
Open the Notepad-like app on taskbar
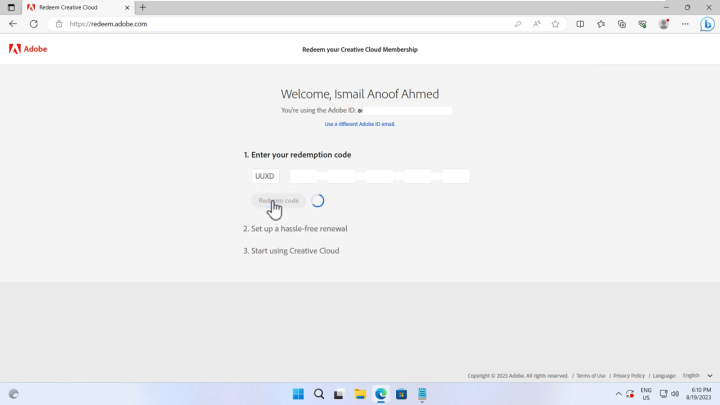(422, 394)
